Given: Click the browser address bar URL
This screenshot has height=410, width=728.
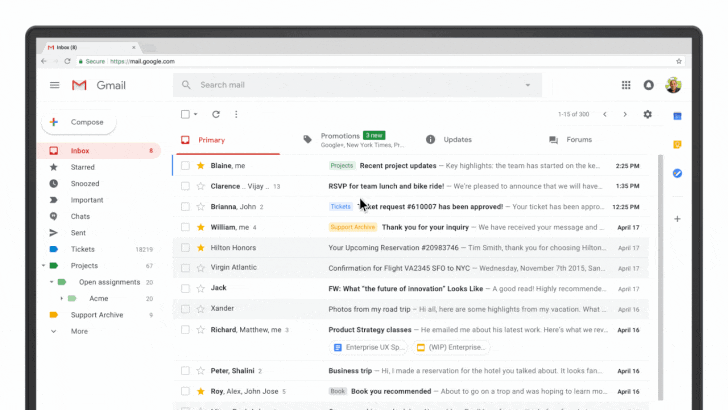Looking at the screenshot, I should pos(143,61).
